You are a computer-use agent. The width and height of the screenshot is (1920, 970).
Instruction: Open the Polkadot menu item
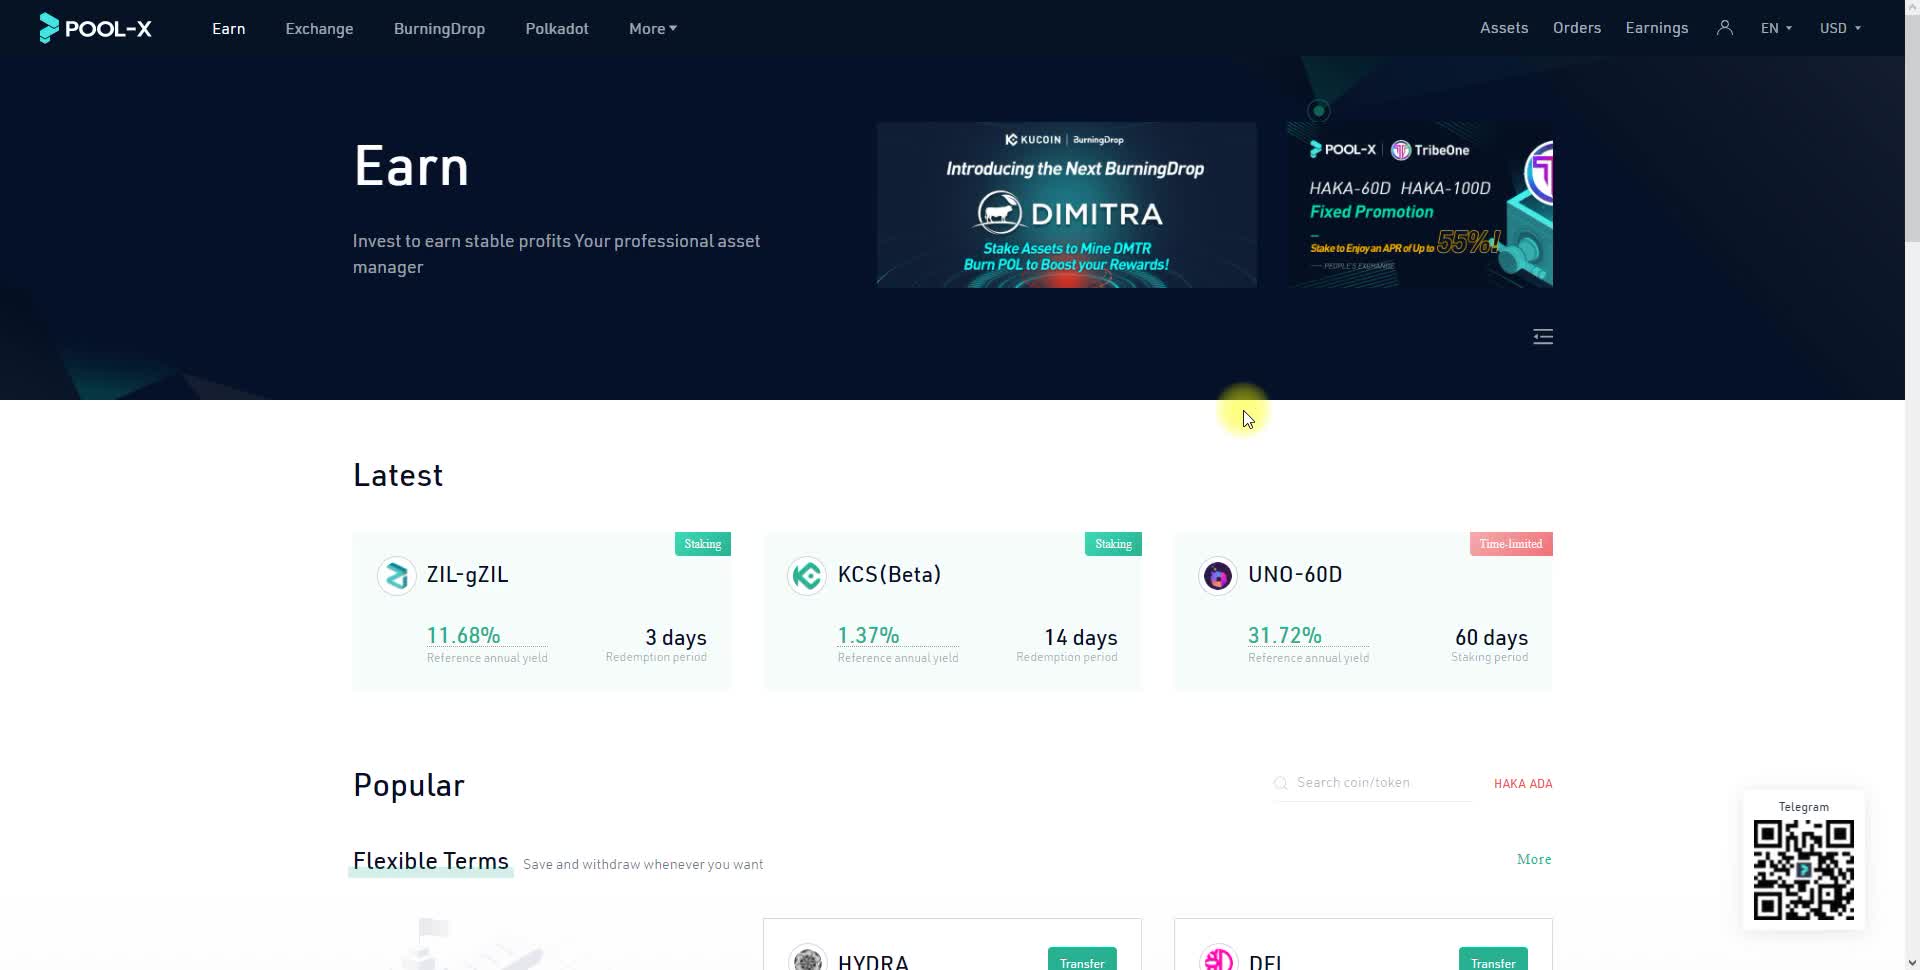(557, 29)
